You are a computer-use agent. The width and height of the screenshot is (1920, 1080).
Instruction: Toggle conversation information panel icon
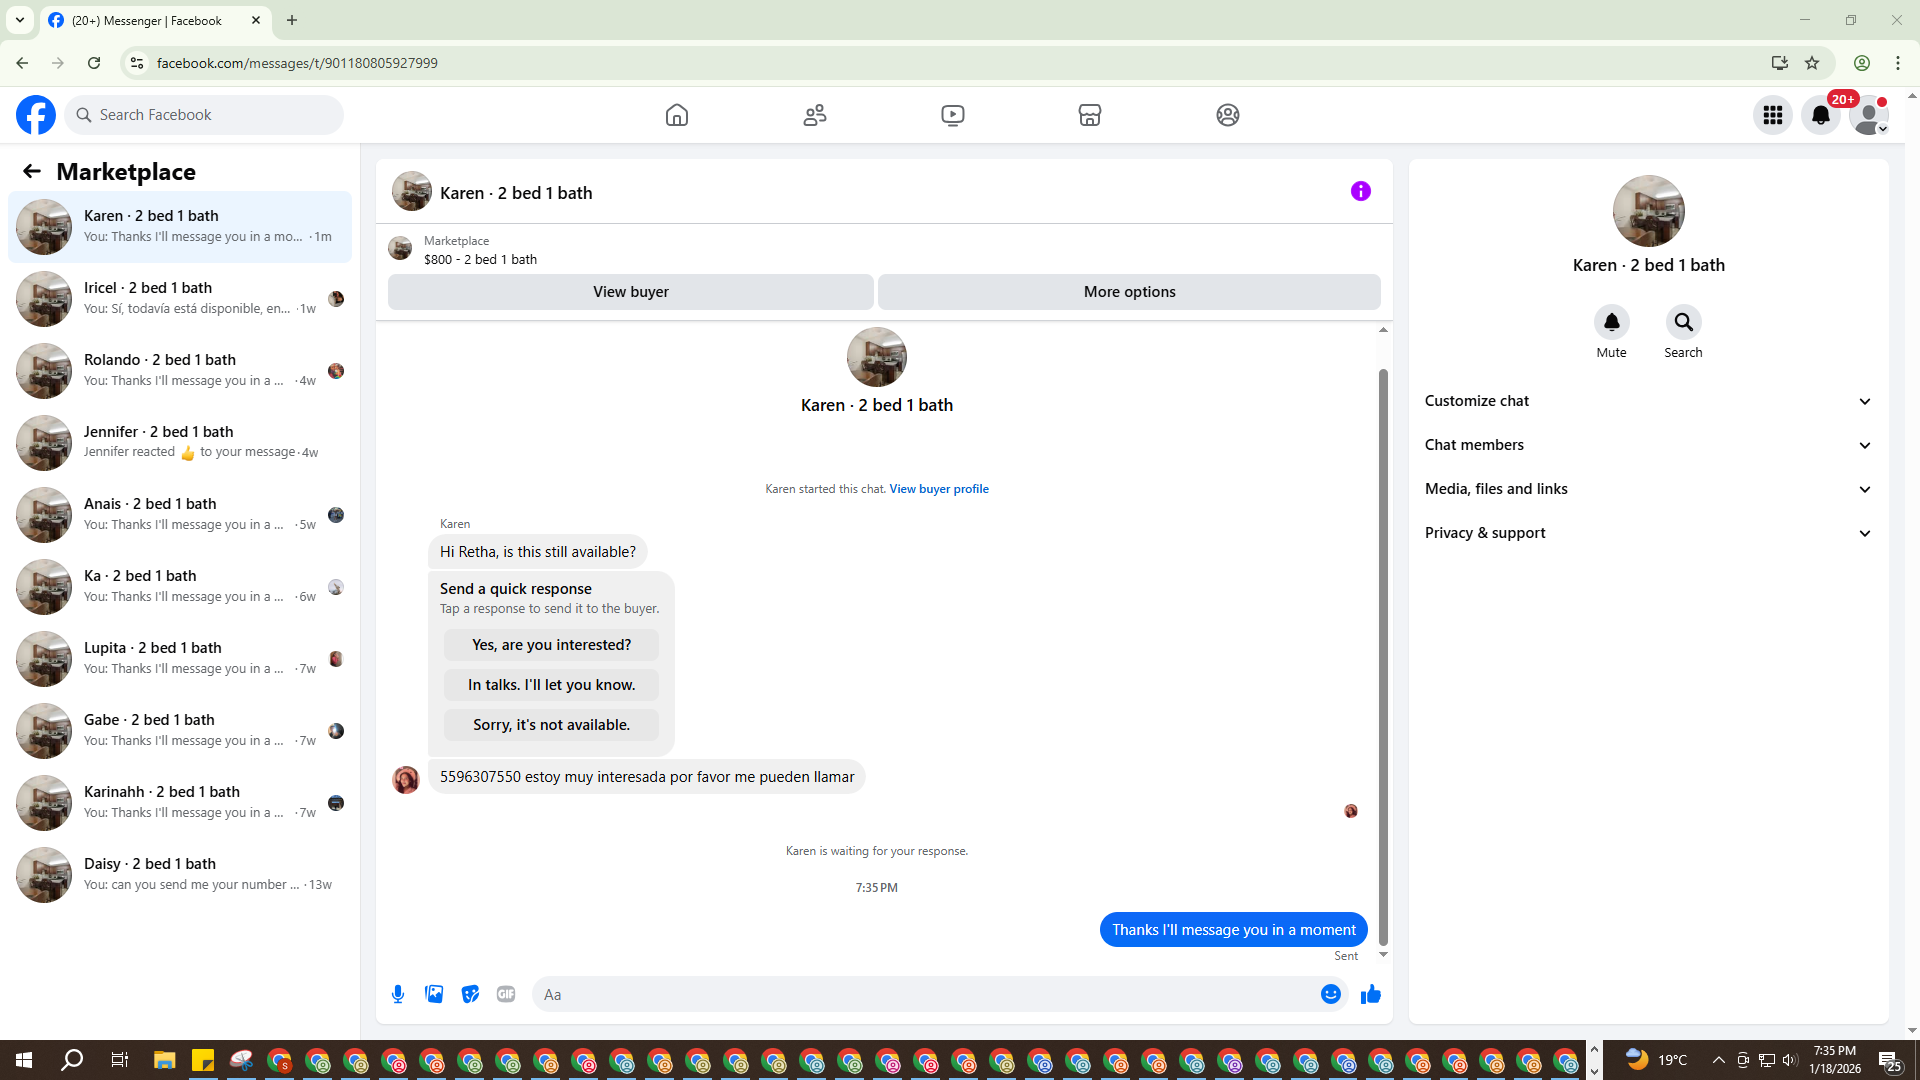point(1360,191)
